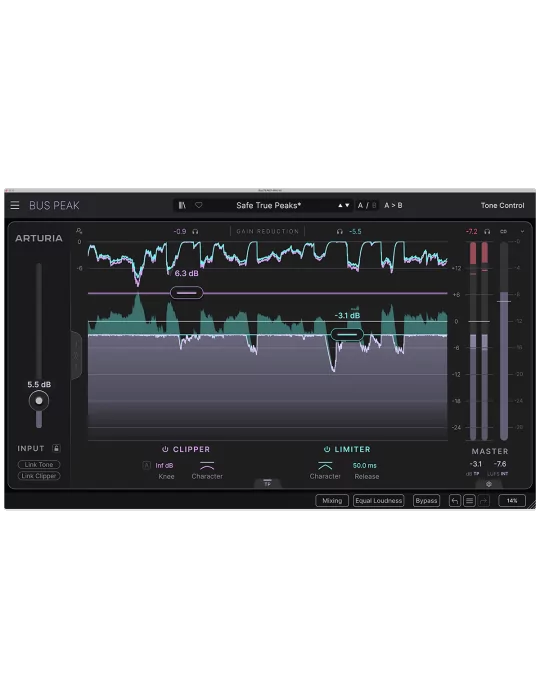The image size is (540, 700).
Task: Click the 50.0 ms release value
Action: click(x=365, y=466)
